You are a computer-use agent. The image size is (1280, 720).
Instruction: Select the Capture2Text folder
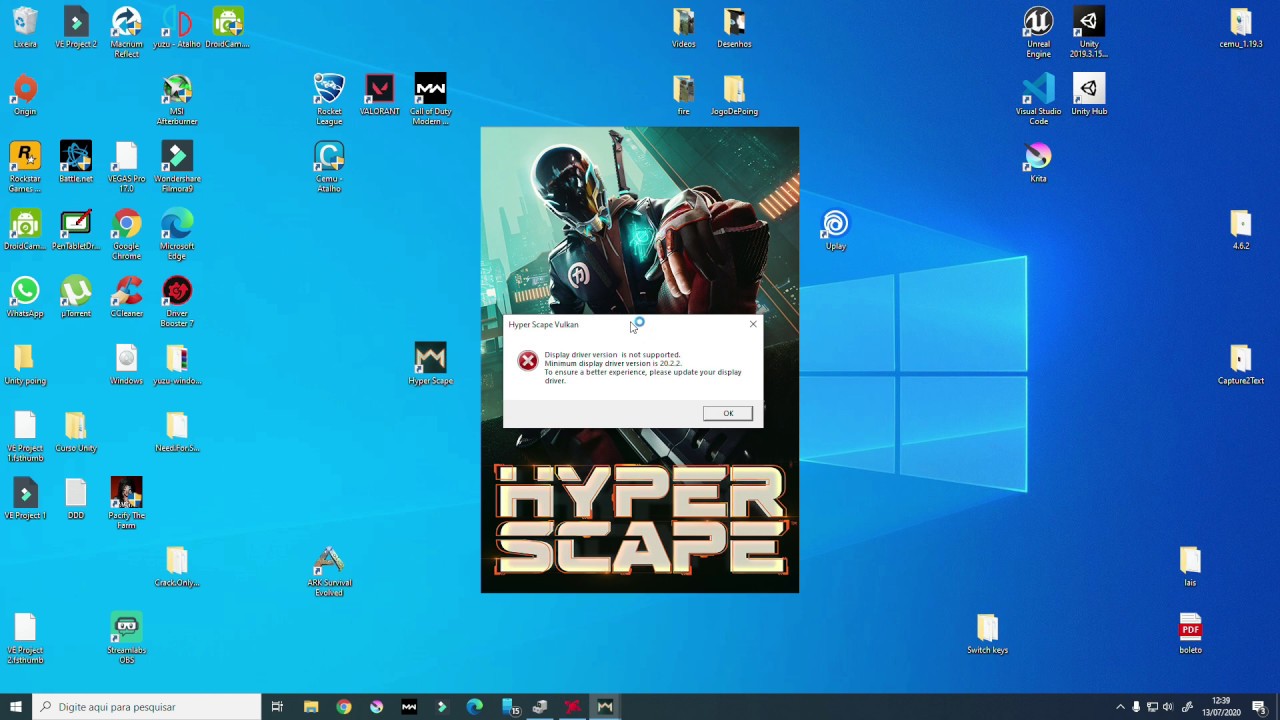pyautogui.click(x=1240, y=364)
